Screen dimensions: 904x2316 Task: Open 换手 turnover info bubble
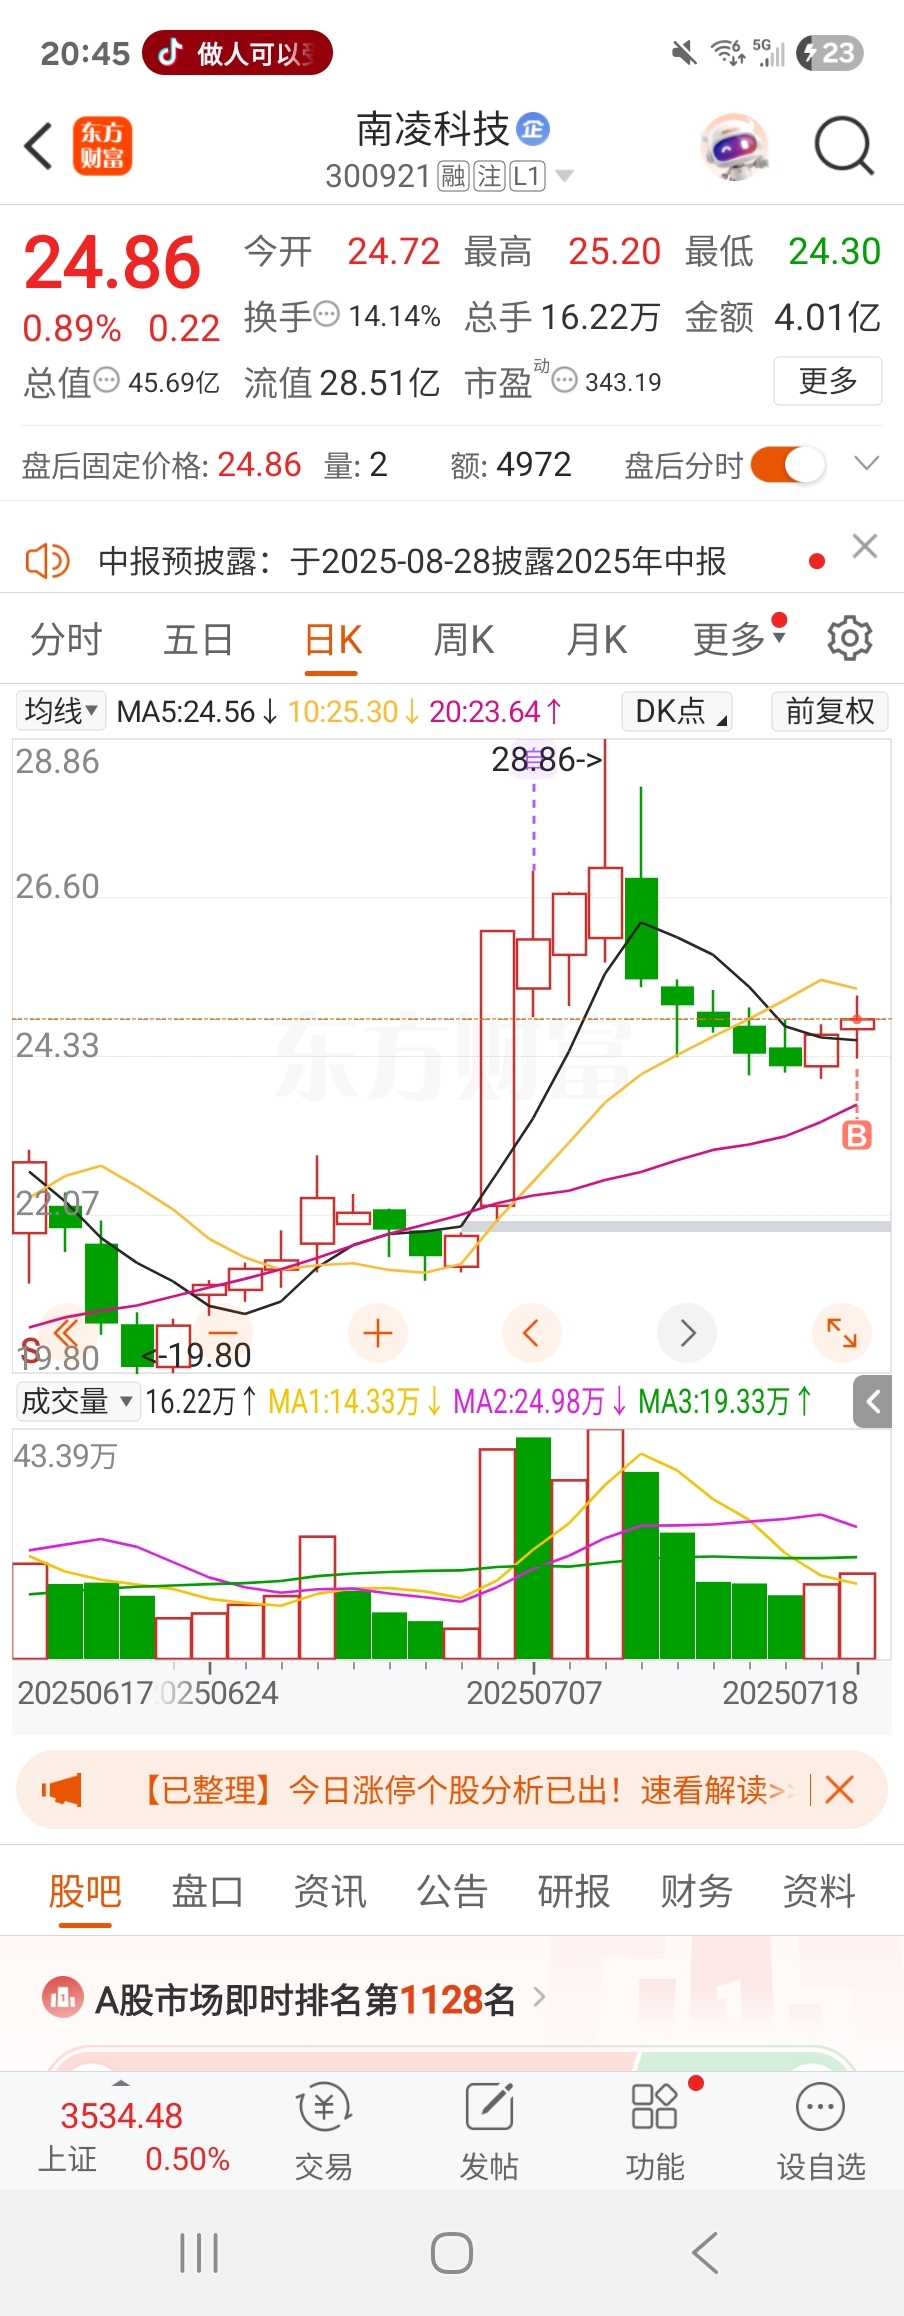click(x=327, y=315)
